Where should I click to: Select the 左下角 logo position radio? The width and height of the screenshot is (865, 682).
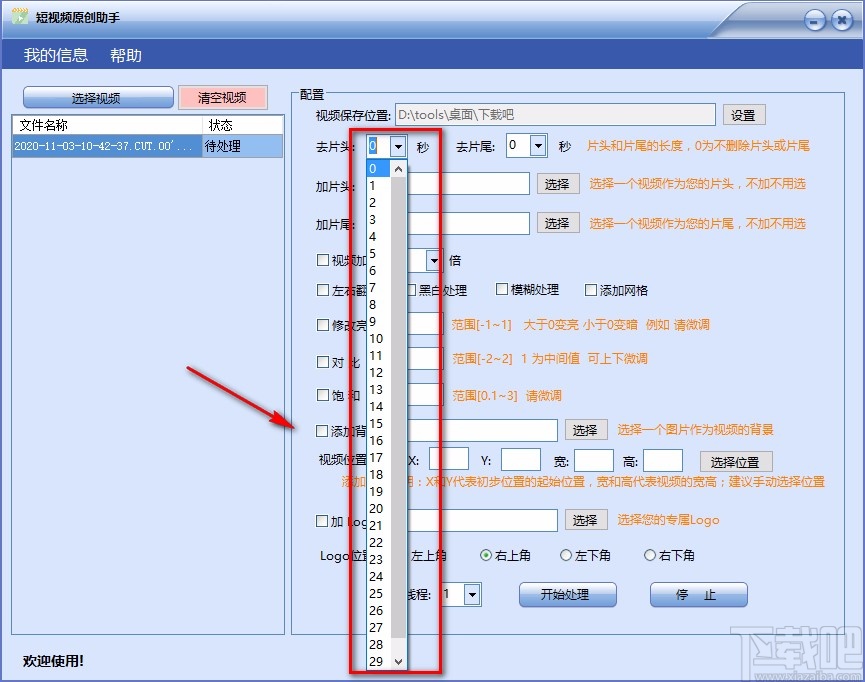click(565, 555)
